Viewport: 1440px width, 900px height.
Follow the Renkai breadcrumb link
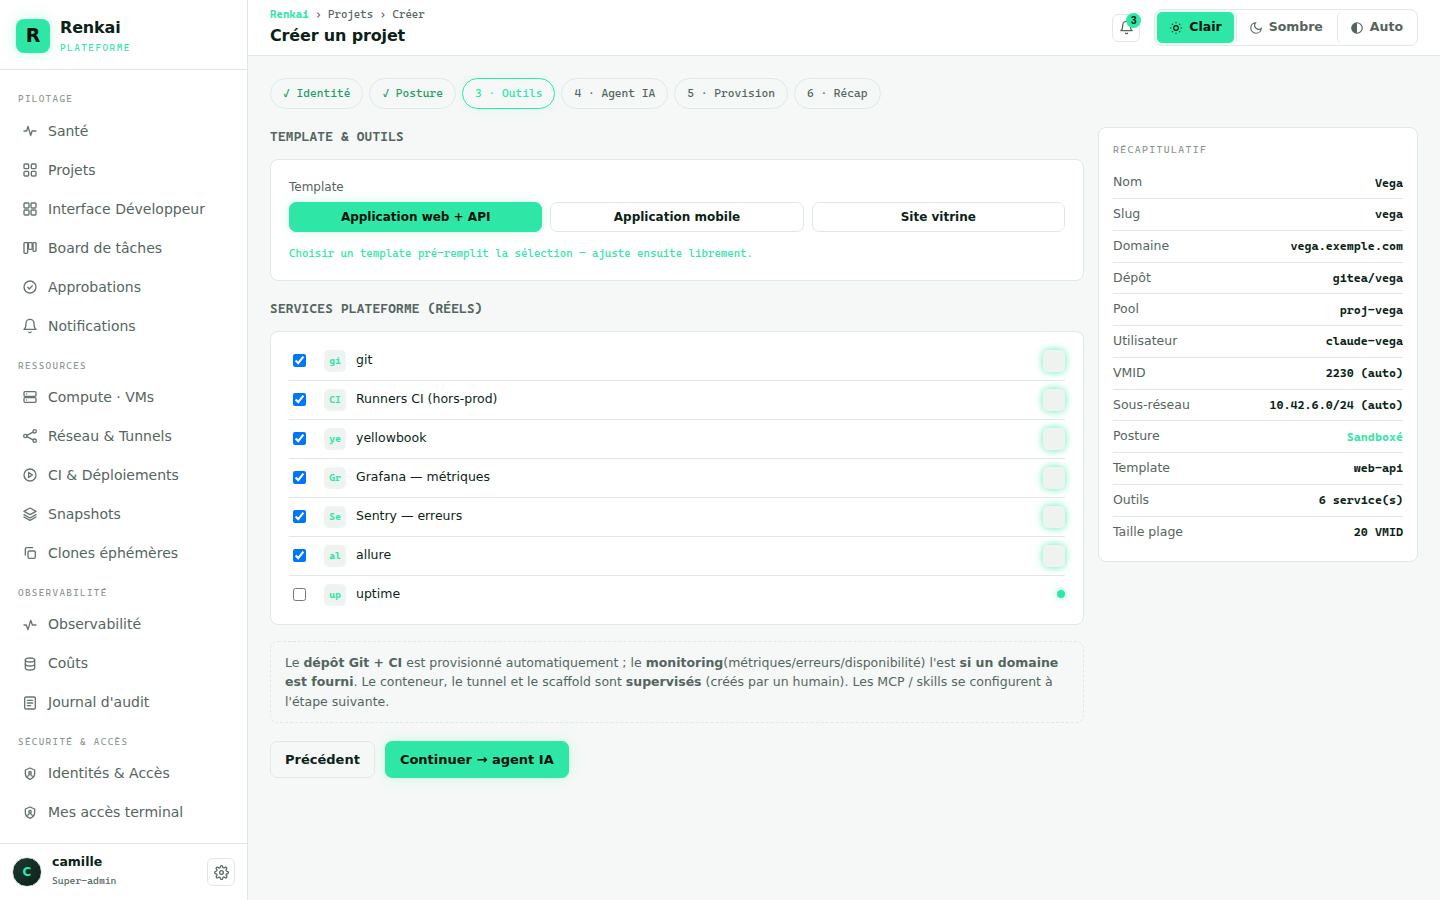pos(289,14)
